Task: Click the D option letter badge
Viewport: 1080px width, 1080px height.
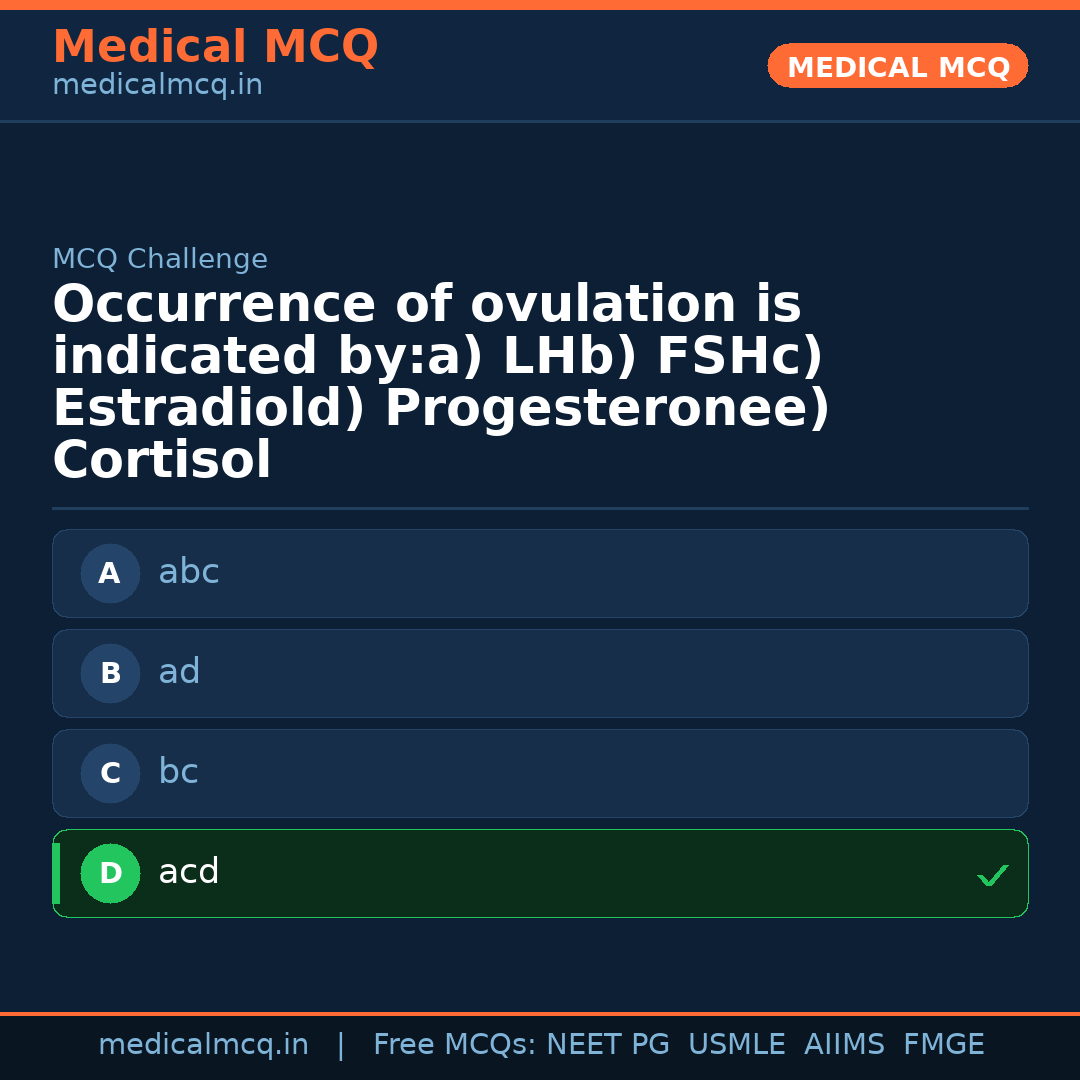Action: [110, 873]
